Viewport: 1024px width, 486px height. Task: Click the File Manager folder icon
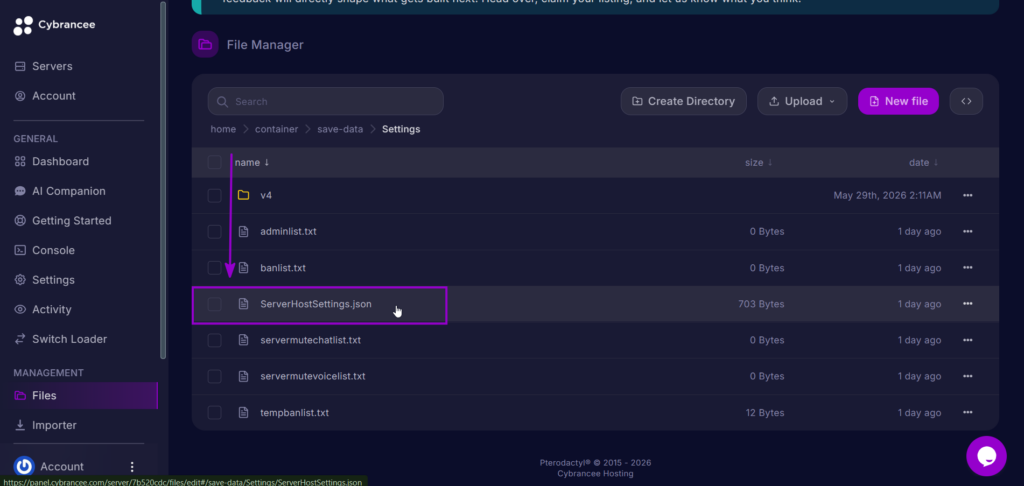pyautogui.click(x=205, y=44)
